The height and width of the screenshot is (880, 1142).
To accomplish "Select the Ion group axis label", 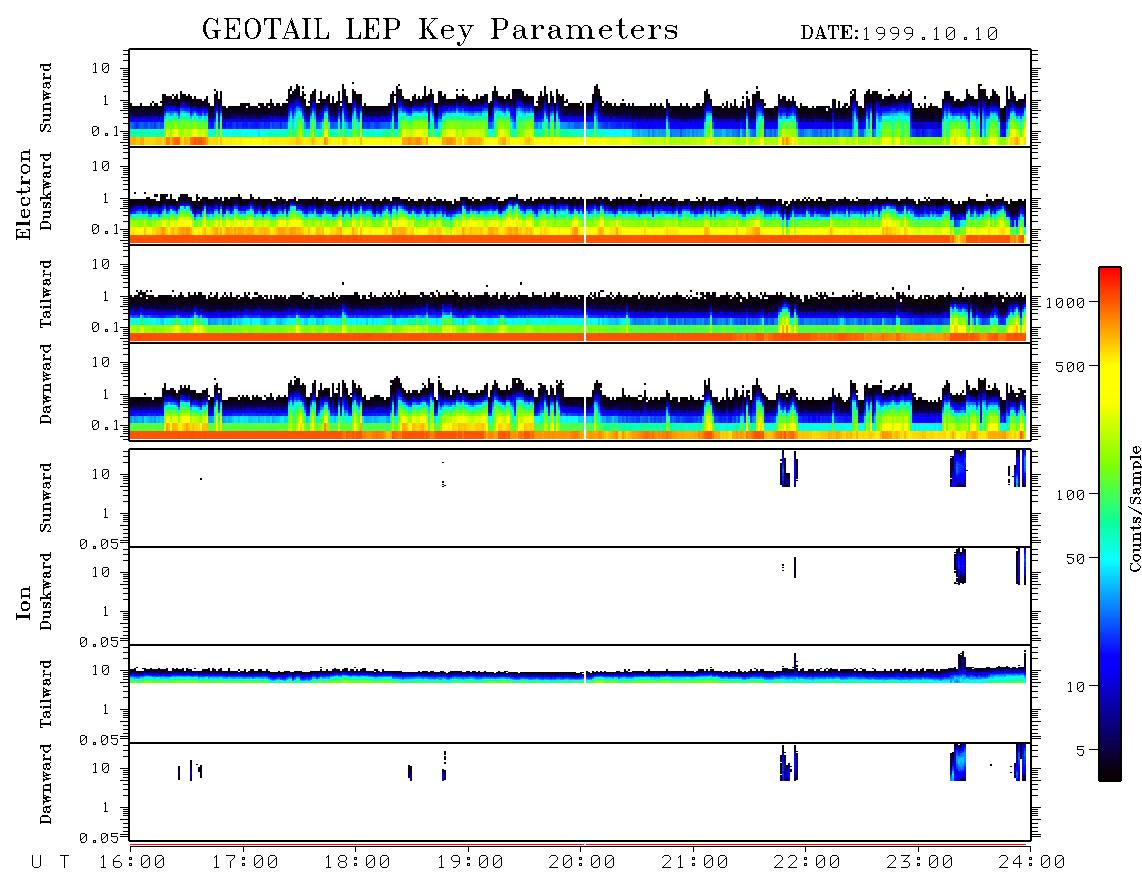I will 23,602.
